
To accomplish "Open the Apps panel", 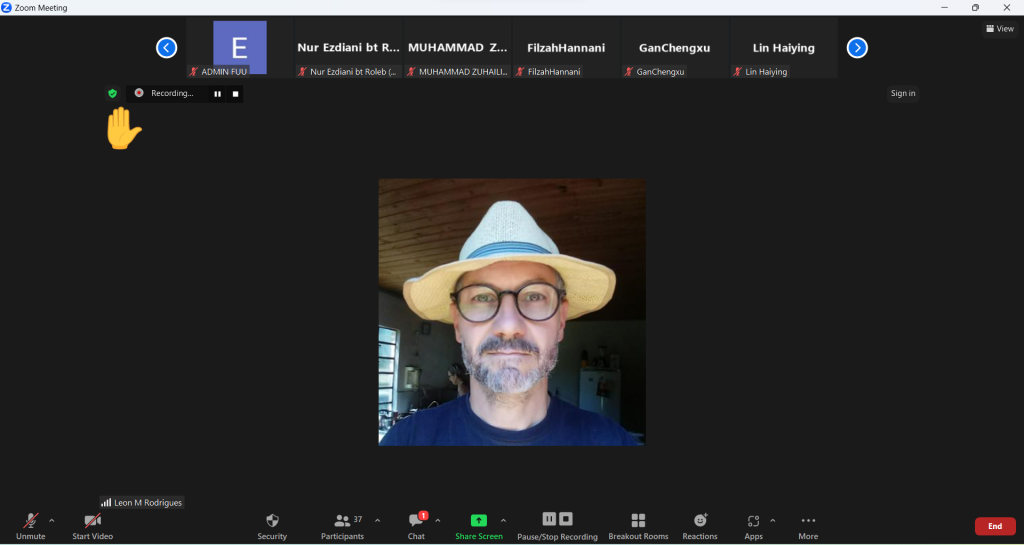I will pyautogui.click(x=753, y=521).
